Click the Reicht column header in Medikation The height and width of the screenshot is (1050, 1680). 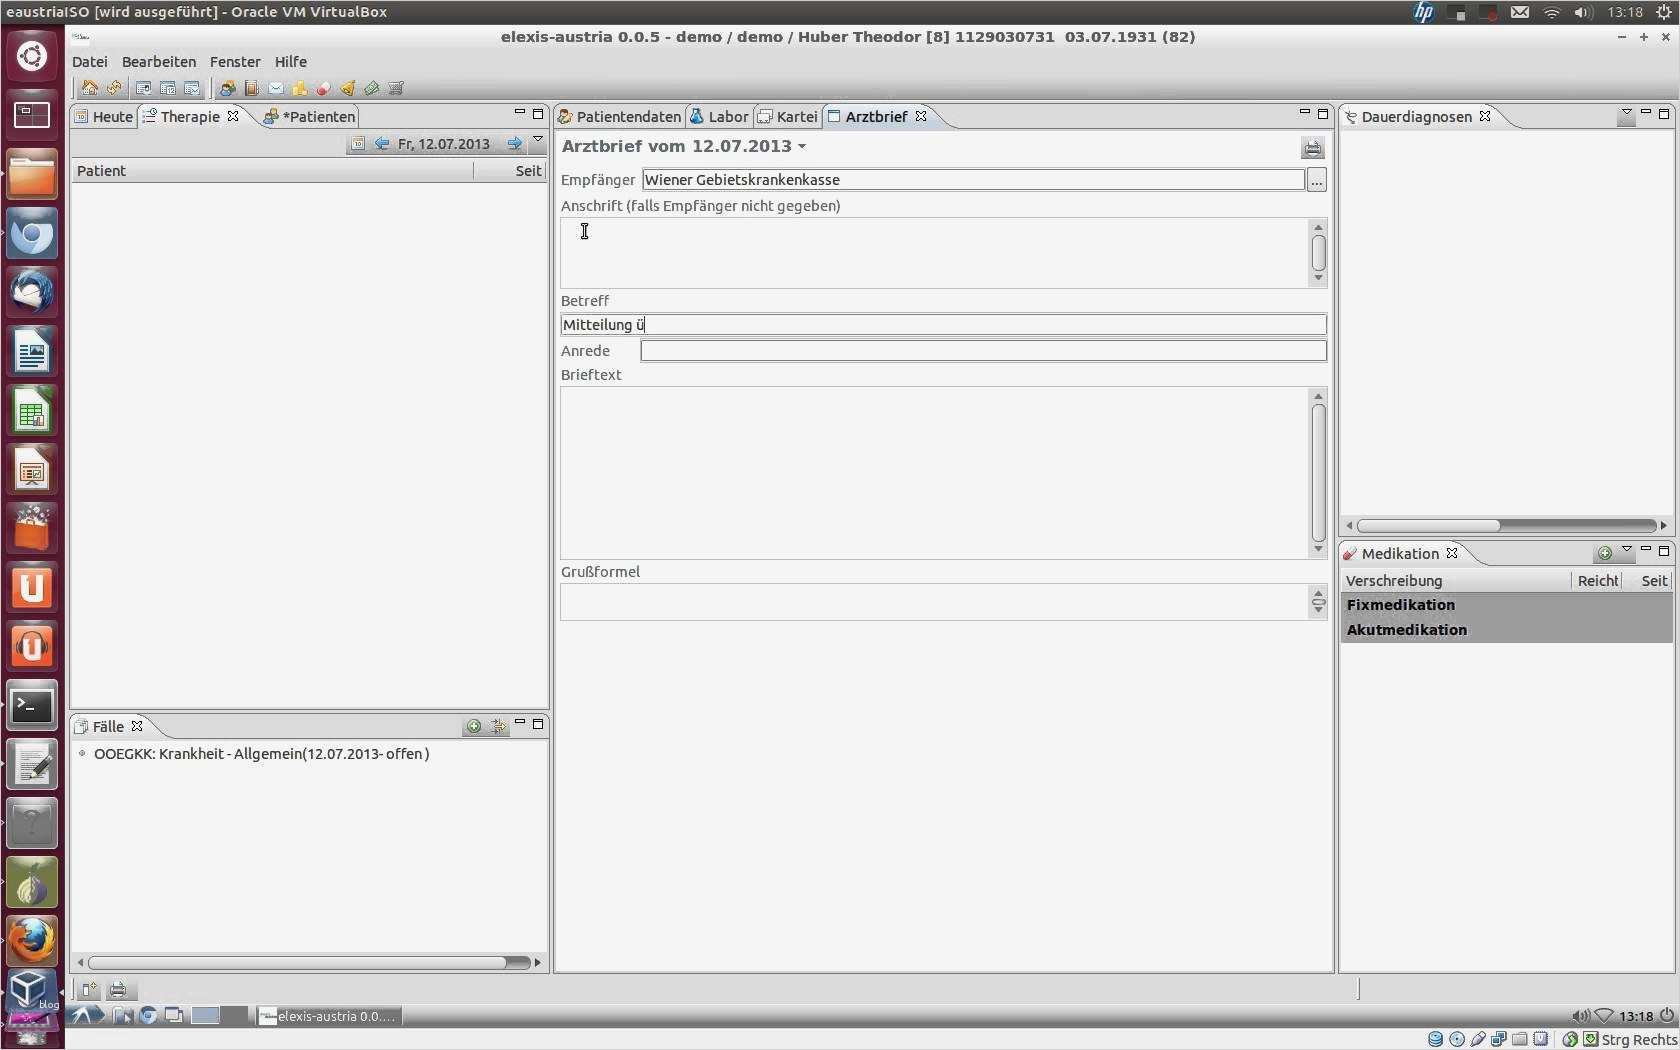(x=1597, y=581)
